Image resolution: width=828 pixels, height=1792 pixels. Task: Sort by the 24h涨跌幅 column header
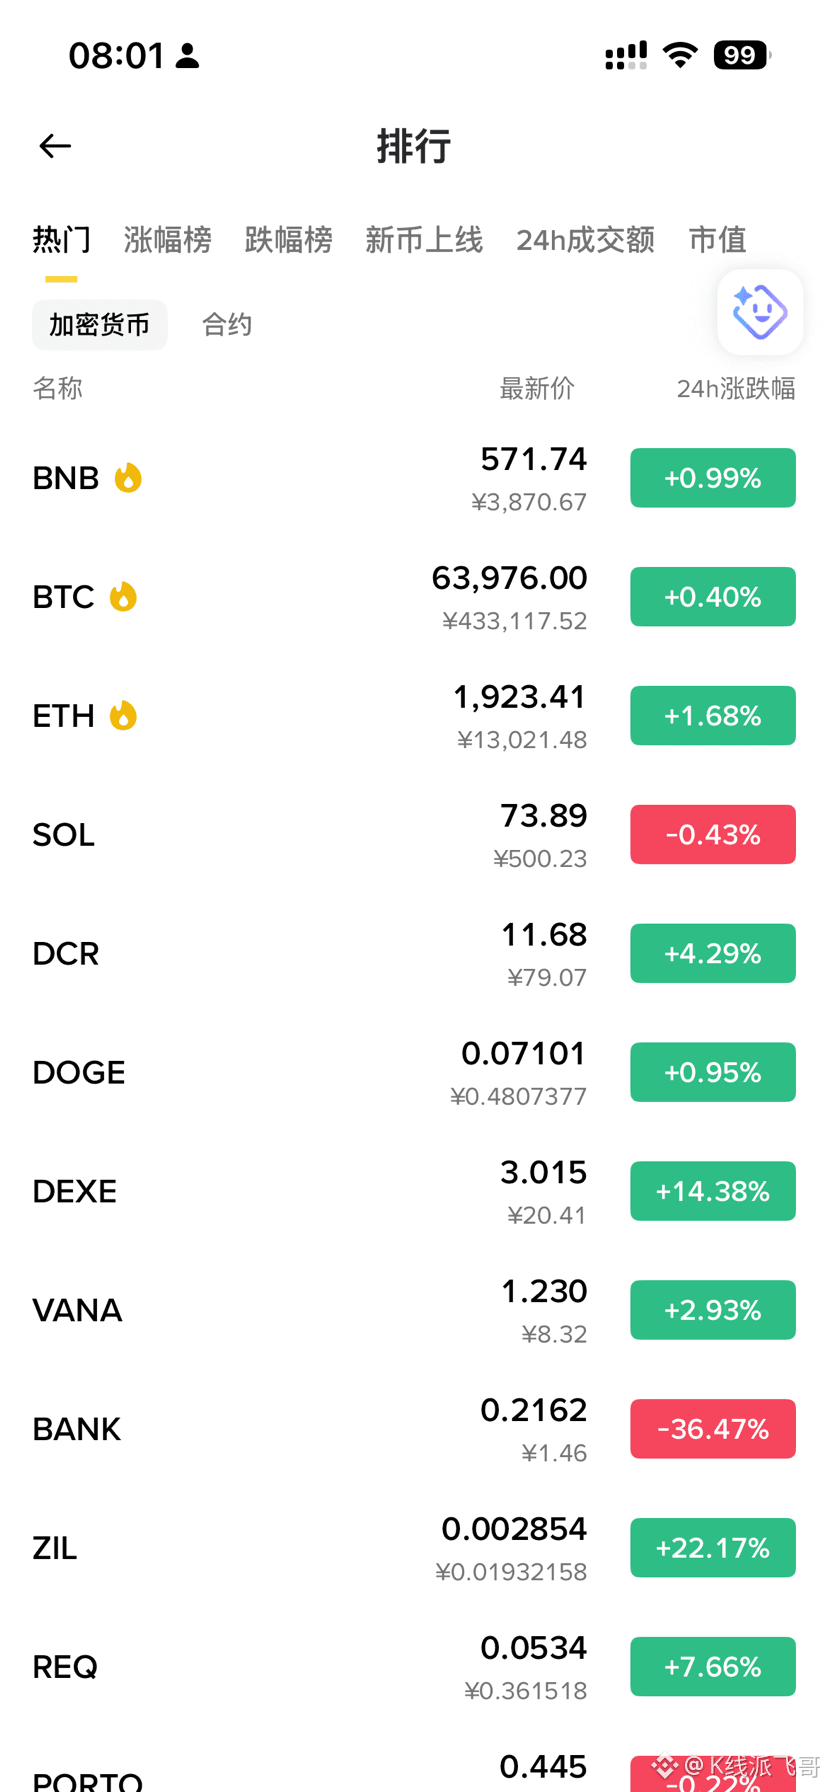pyautogui.click(x=736, y=388)
